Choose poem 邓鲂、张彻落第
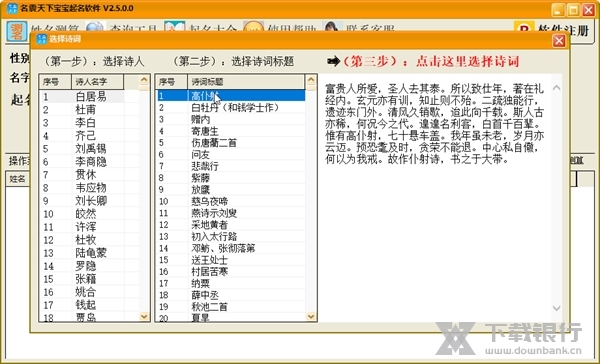Image resolution: width=600 pixels, height=364 pixels. pyautogui.click(x=223, y=248)
